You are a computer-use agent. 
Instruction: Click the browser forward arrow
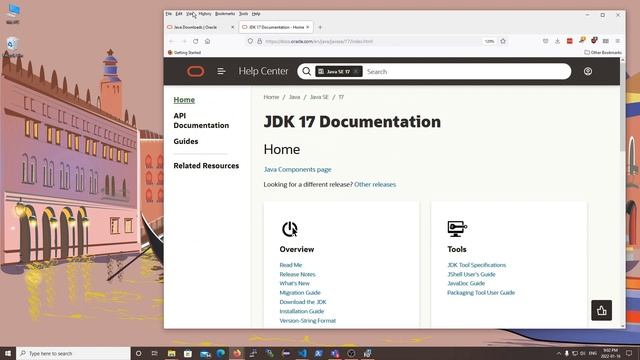(184, 41)
